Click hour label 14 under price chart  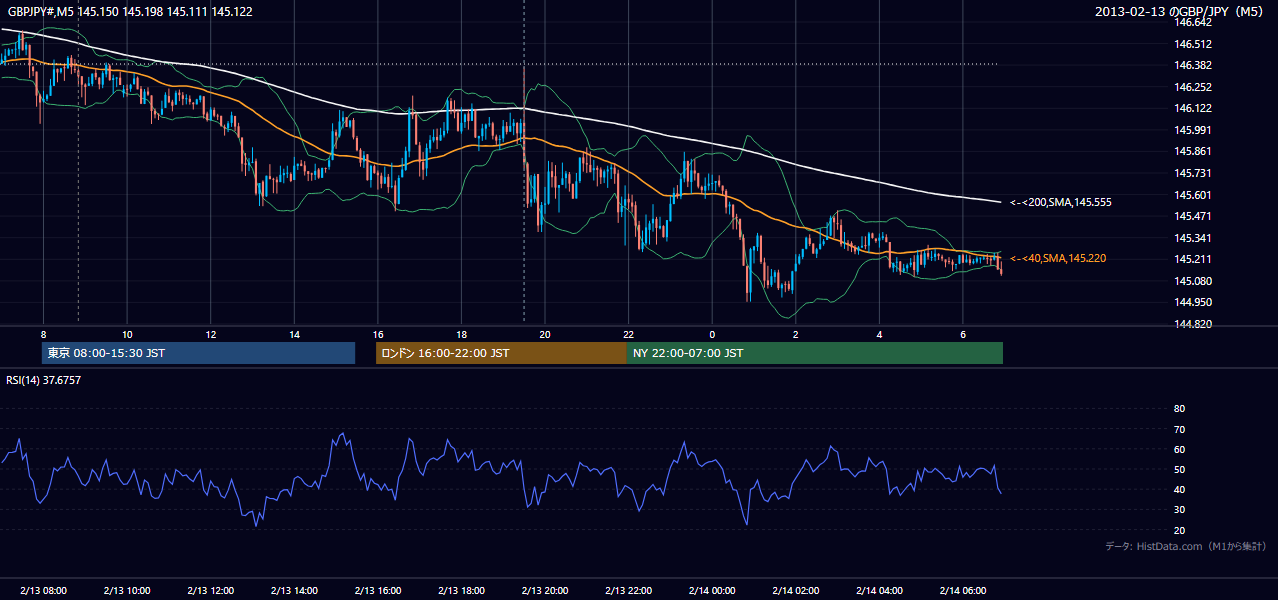[294, 334]
